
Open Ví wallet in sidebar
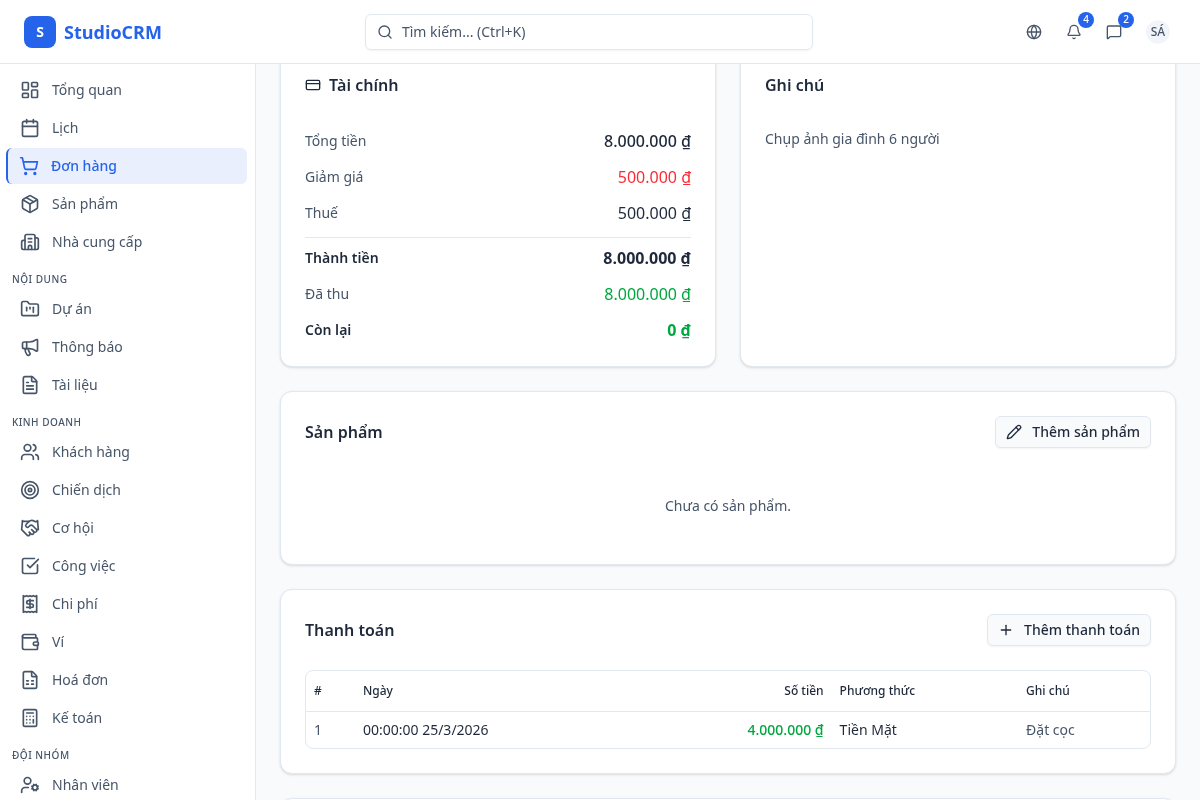(x=58, y=642)
